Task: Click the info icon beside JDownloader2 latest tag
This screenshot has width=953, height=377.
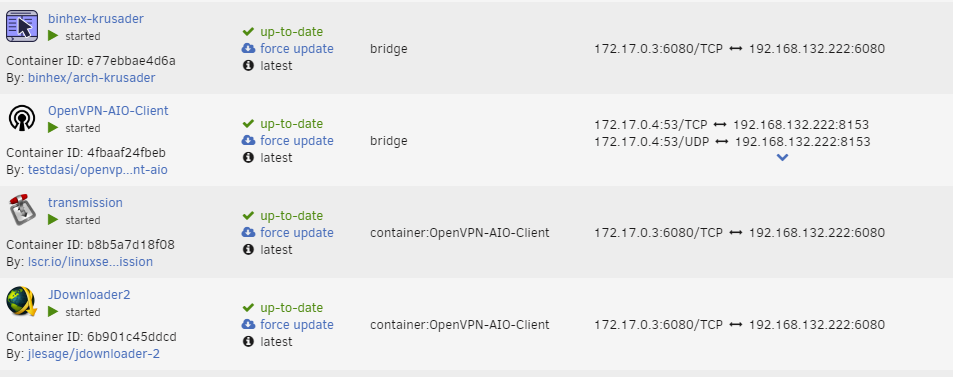Action: coord(248,342)
